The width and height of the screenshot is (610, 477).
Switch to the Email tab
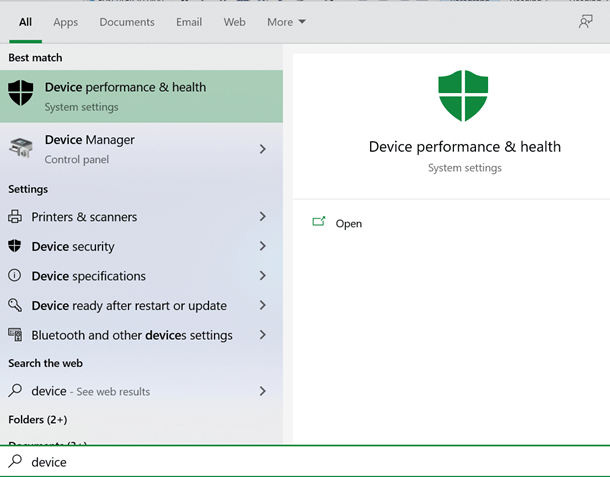click(x=189, y=22)
